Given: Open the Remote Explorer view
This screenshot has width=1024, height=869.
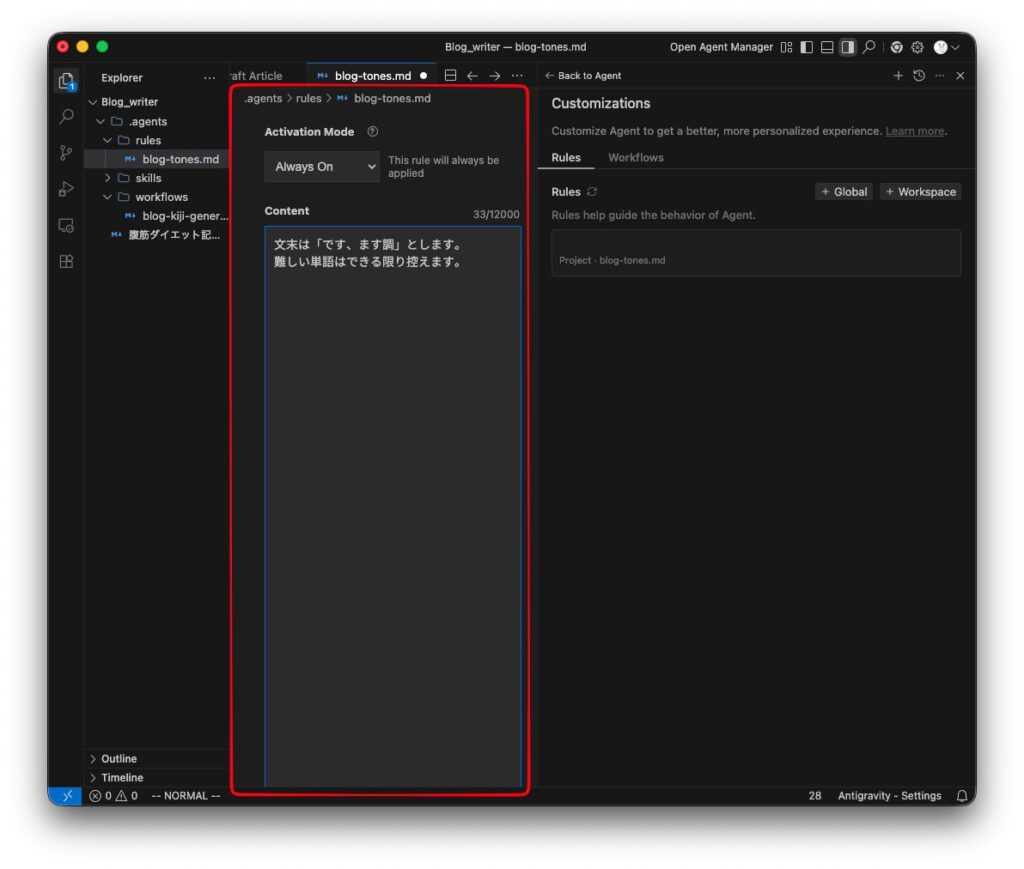Looking at the screenshot, I should tap(66, 225).
